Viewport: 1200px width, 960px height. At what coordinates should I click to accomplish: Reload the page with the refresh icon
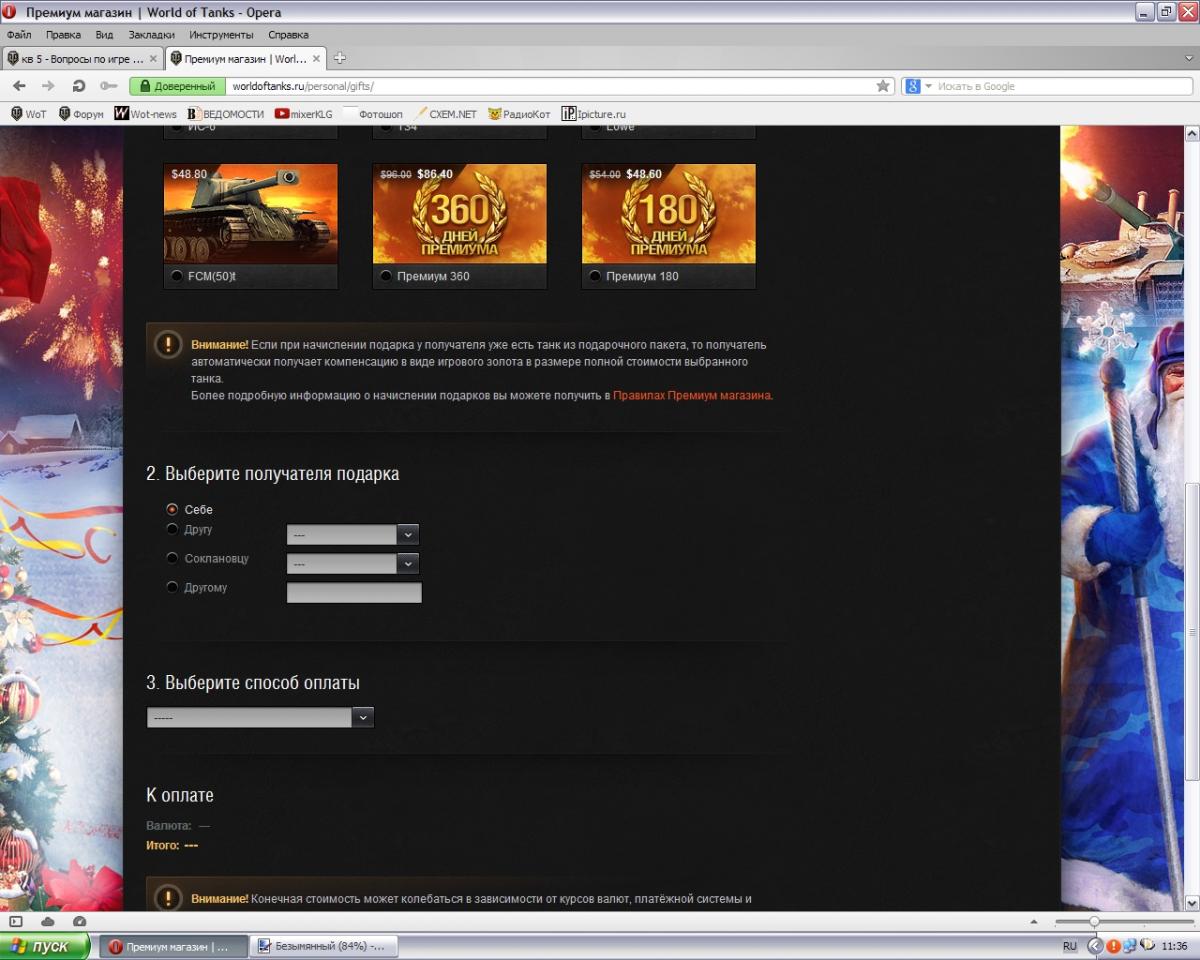click(x=79, y=86)
